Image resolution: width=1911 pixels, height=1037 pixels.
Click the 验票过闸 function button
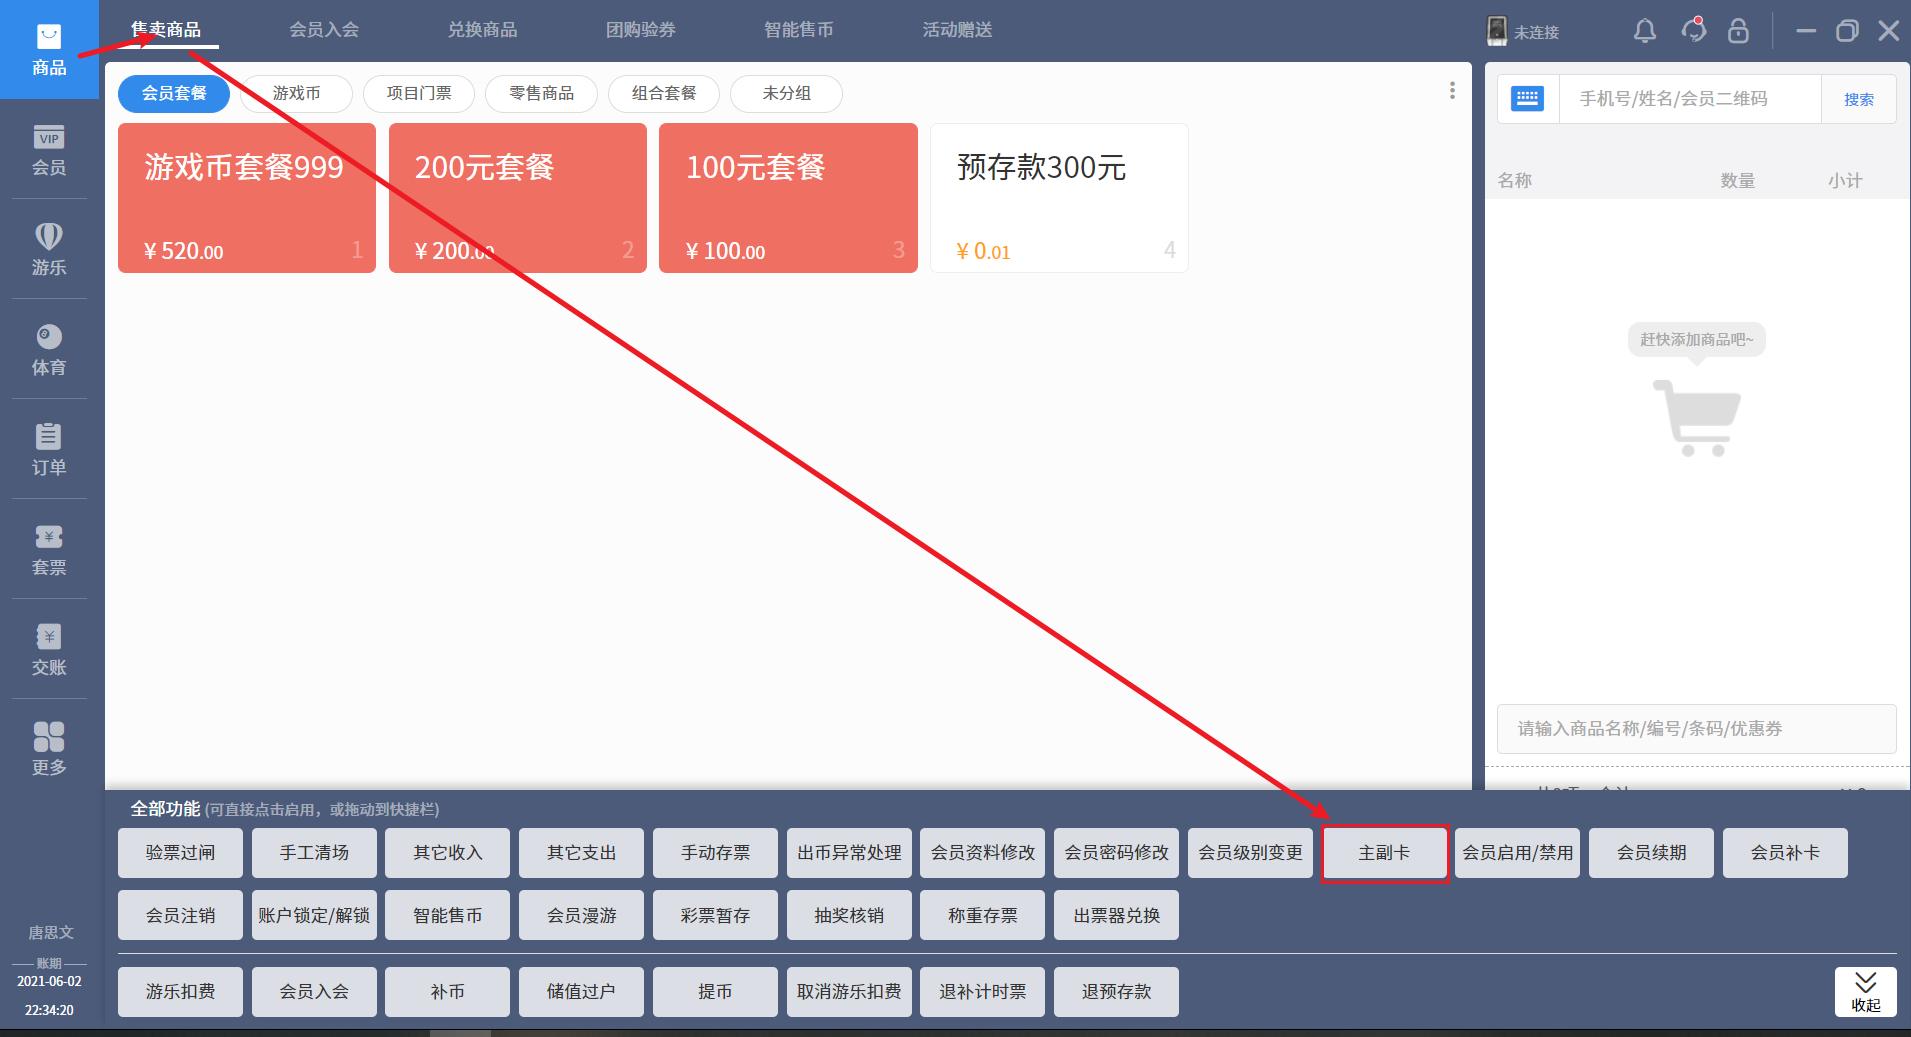coord(180,853)
